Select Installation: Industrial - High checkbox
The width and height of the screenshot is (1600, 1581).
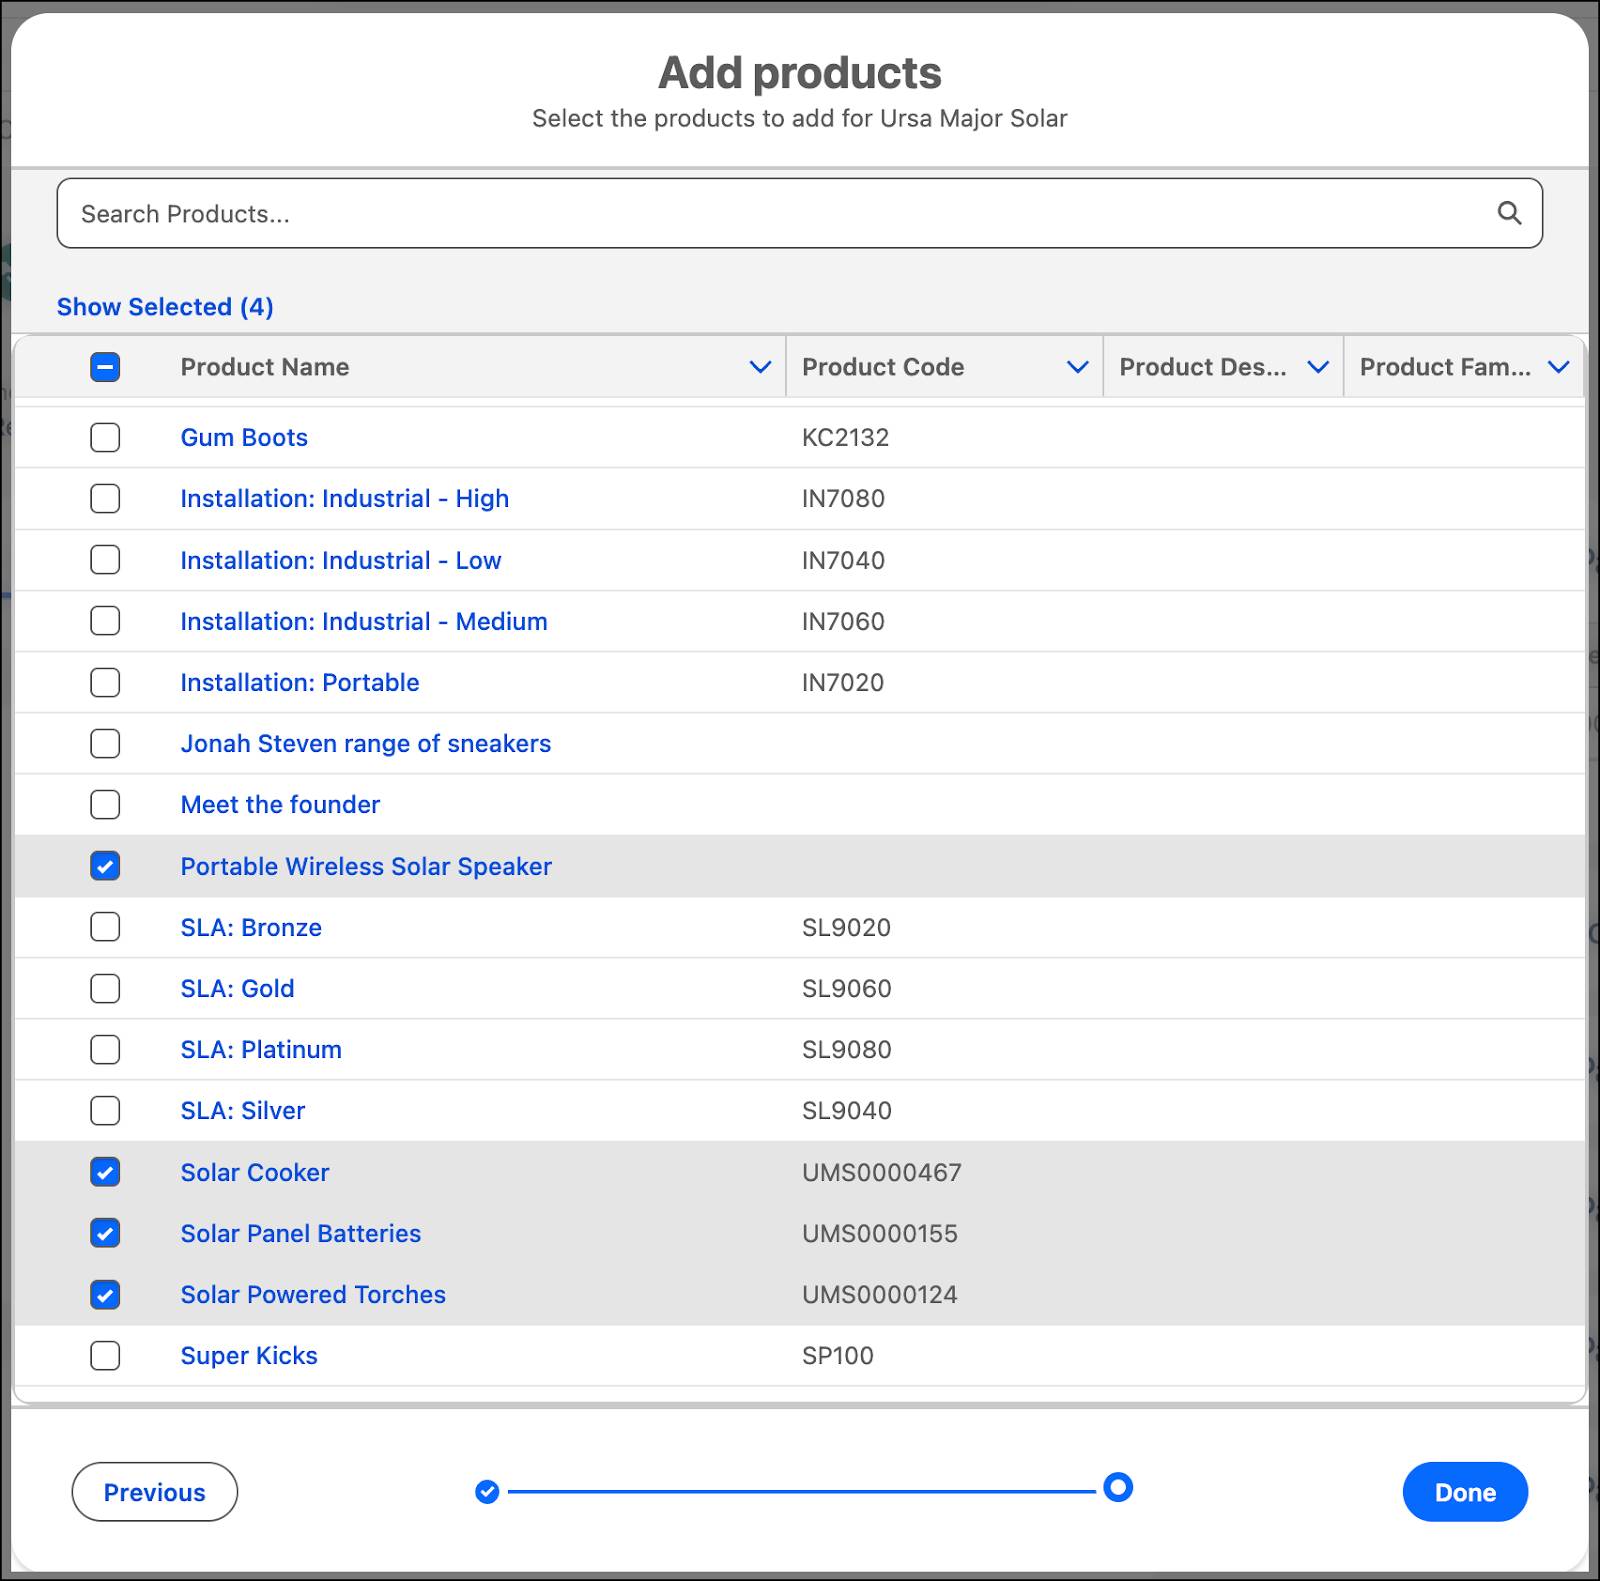(x=105, y=498)
